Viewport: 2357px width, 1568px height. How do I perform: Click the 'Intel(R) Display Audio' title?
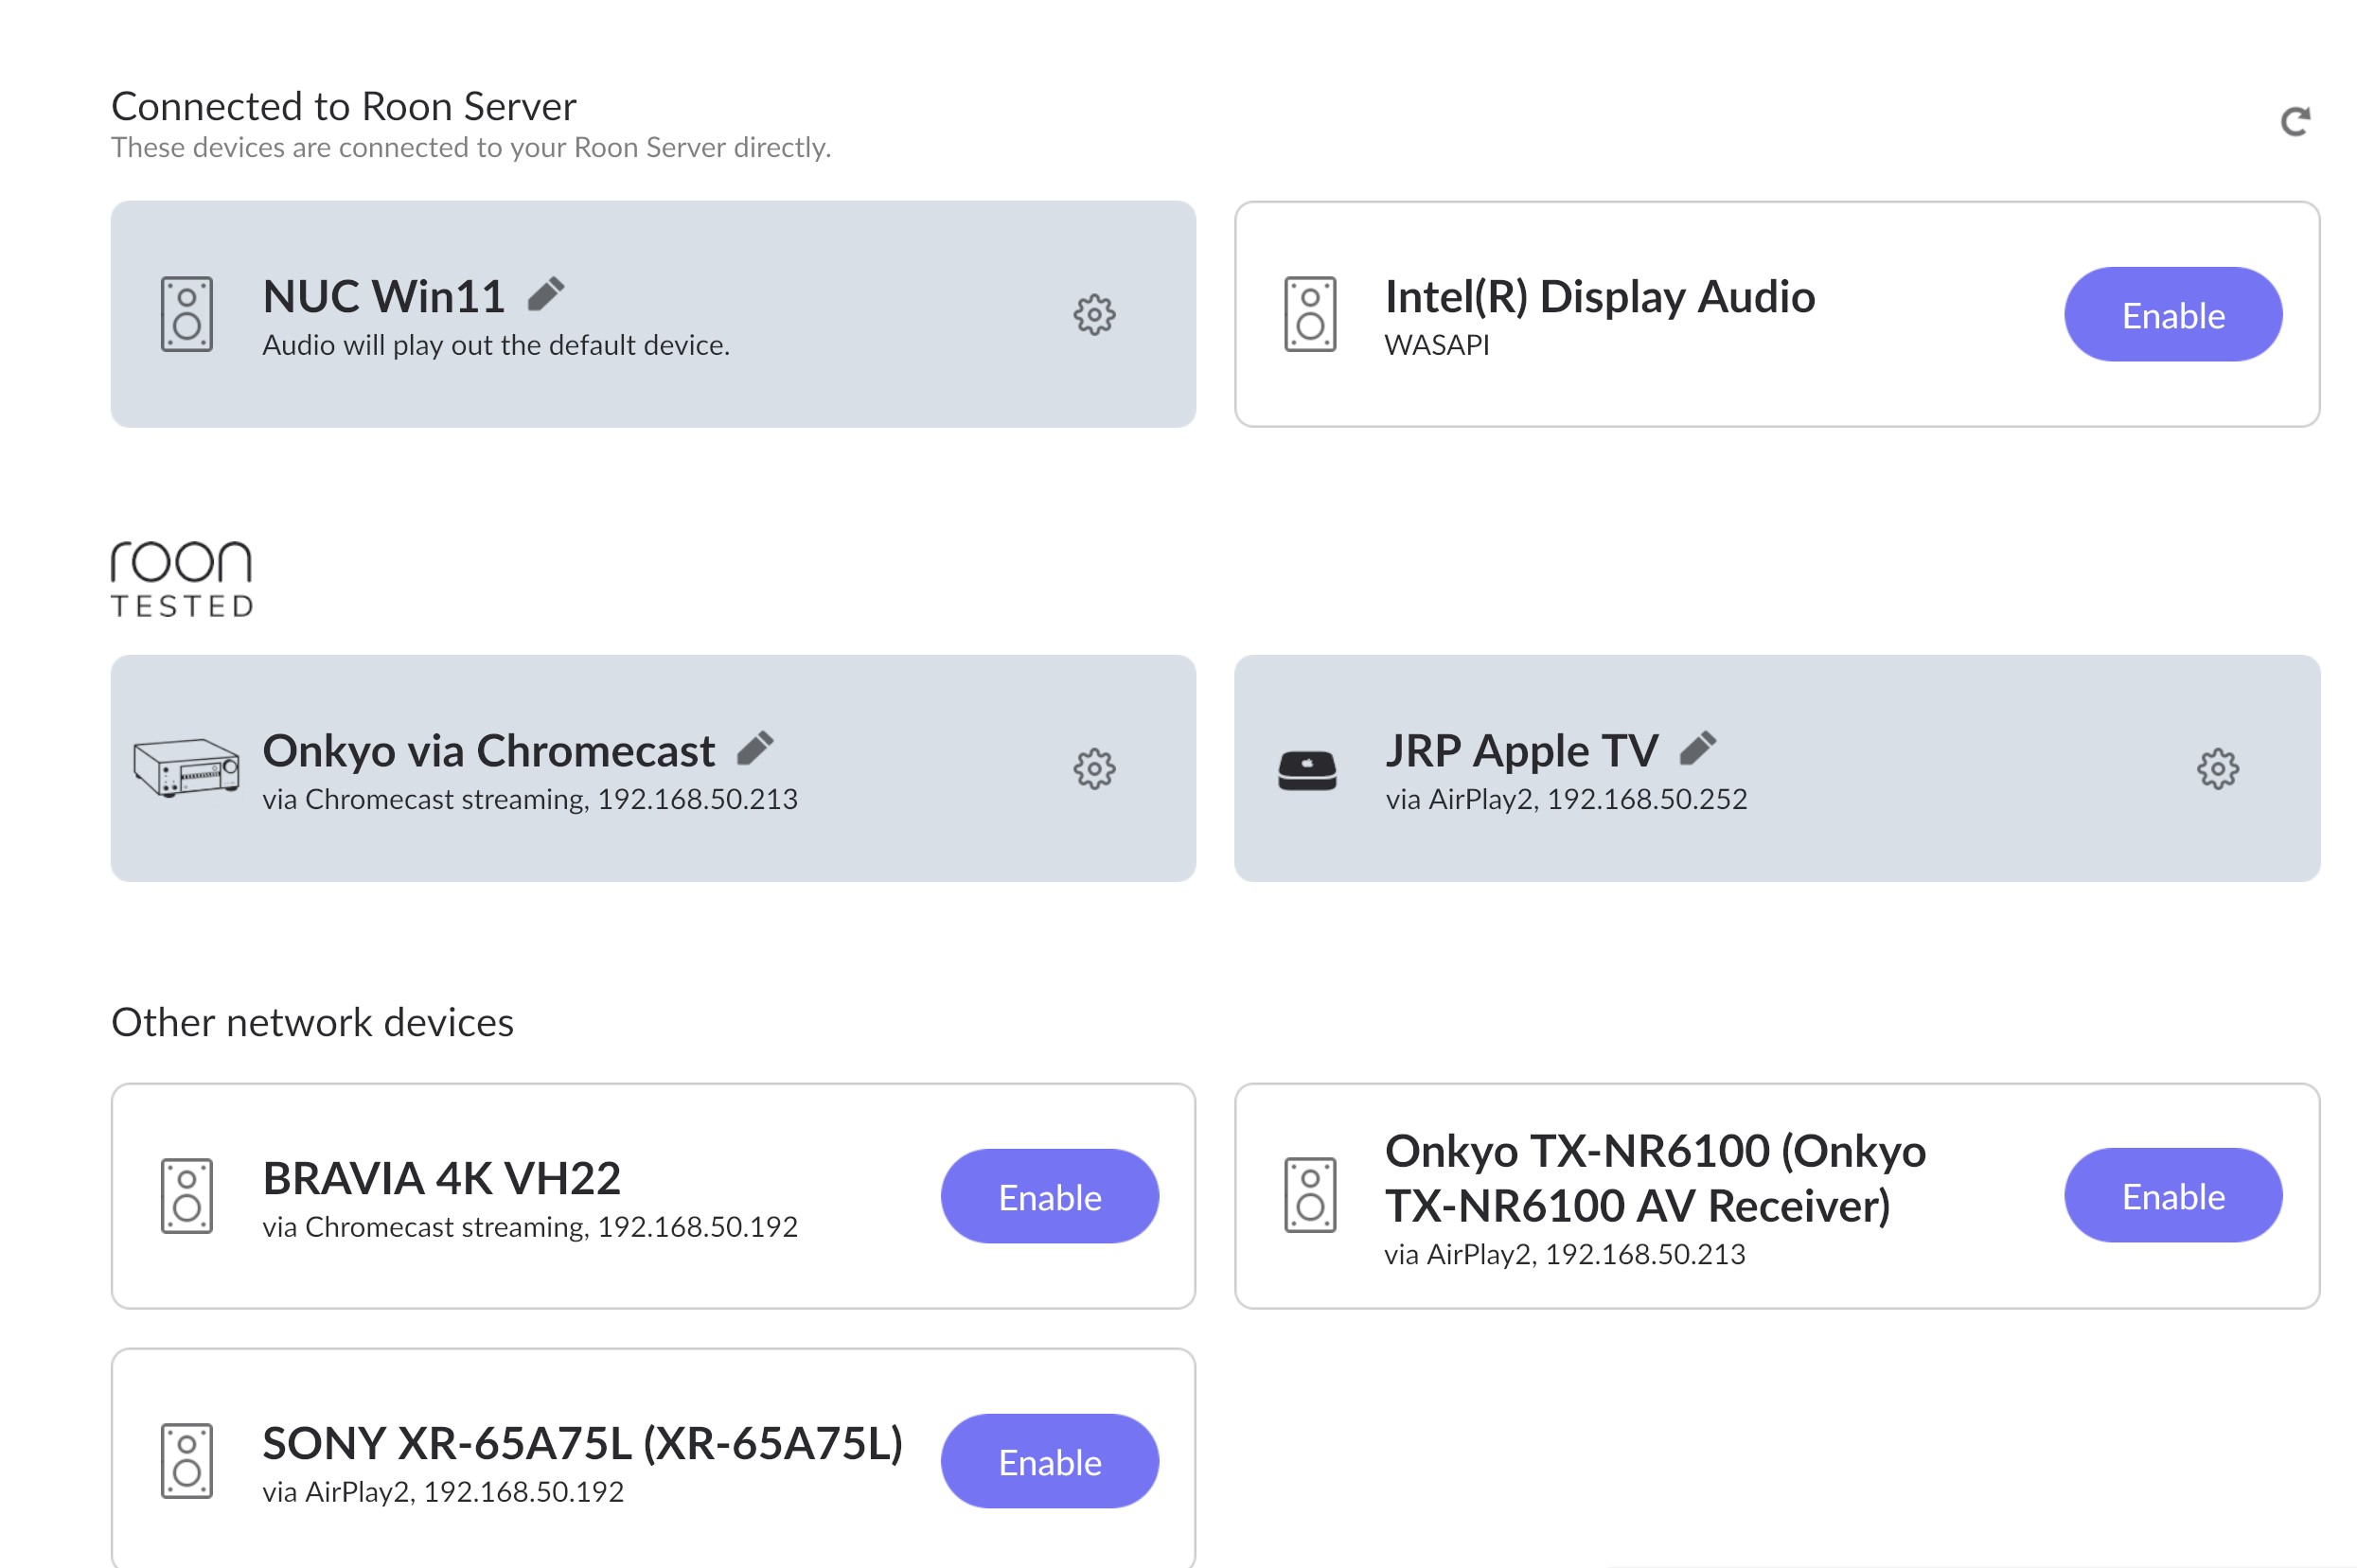point(1599,296)
